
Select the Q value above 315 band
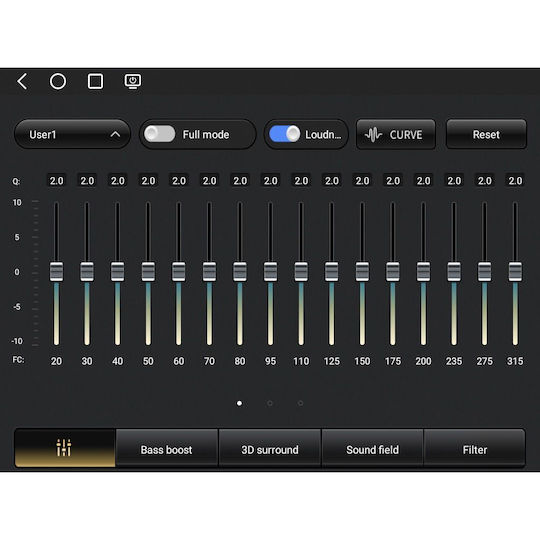point(515,181)
